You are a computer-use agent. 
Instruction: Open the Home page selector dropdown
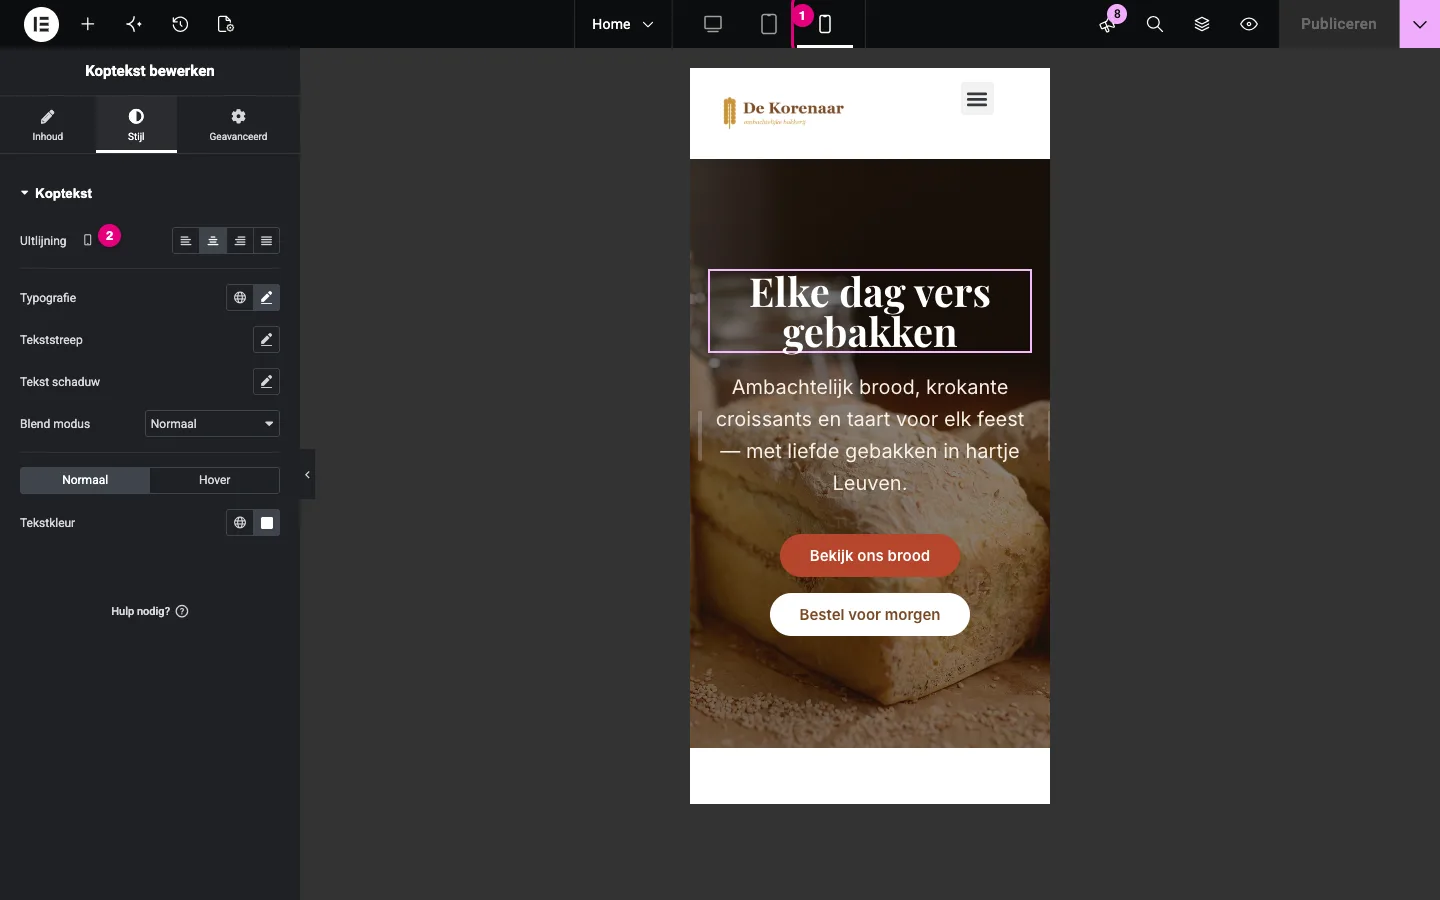pos(622,24)
